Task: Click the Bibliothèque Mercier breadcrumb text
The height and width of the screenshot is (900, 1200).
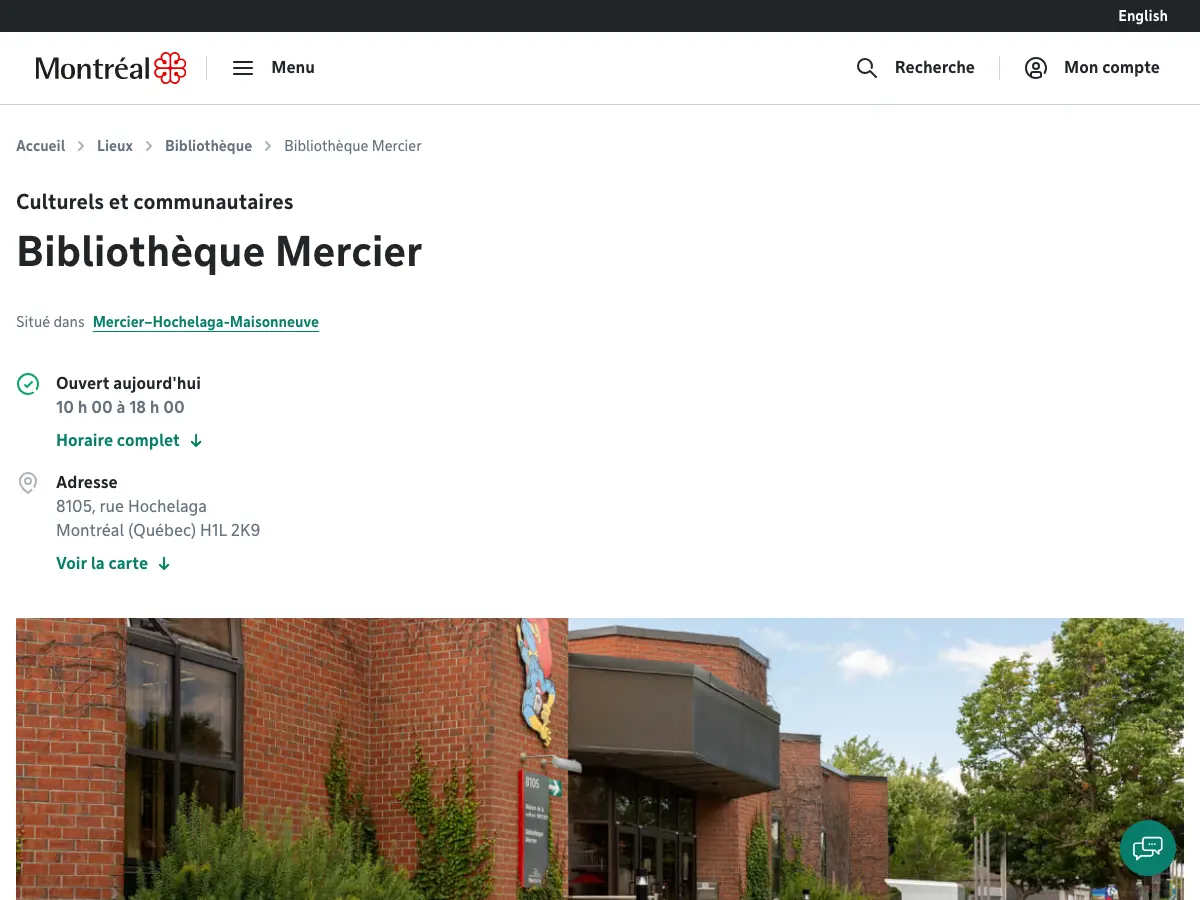Action: point(353,146)
